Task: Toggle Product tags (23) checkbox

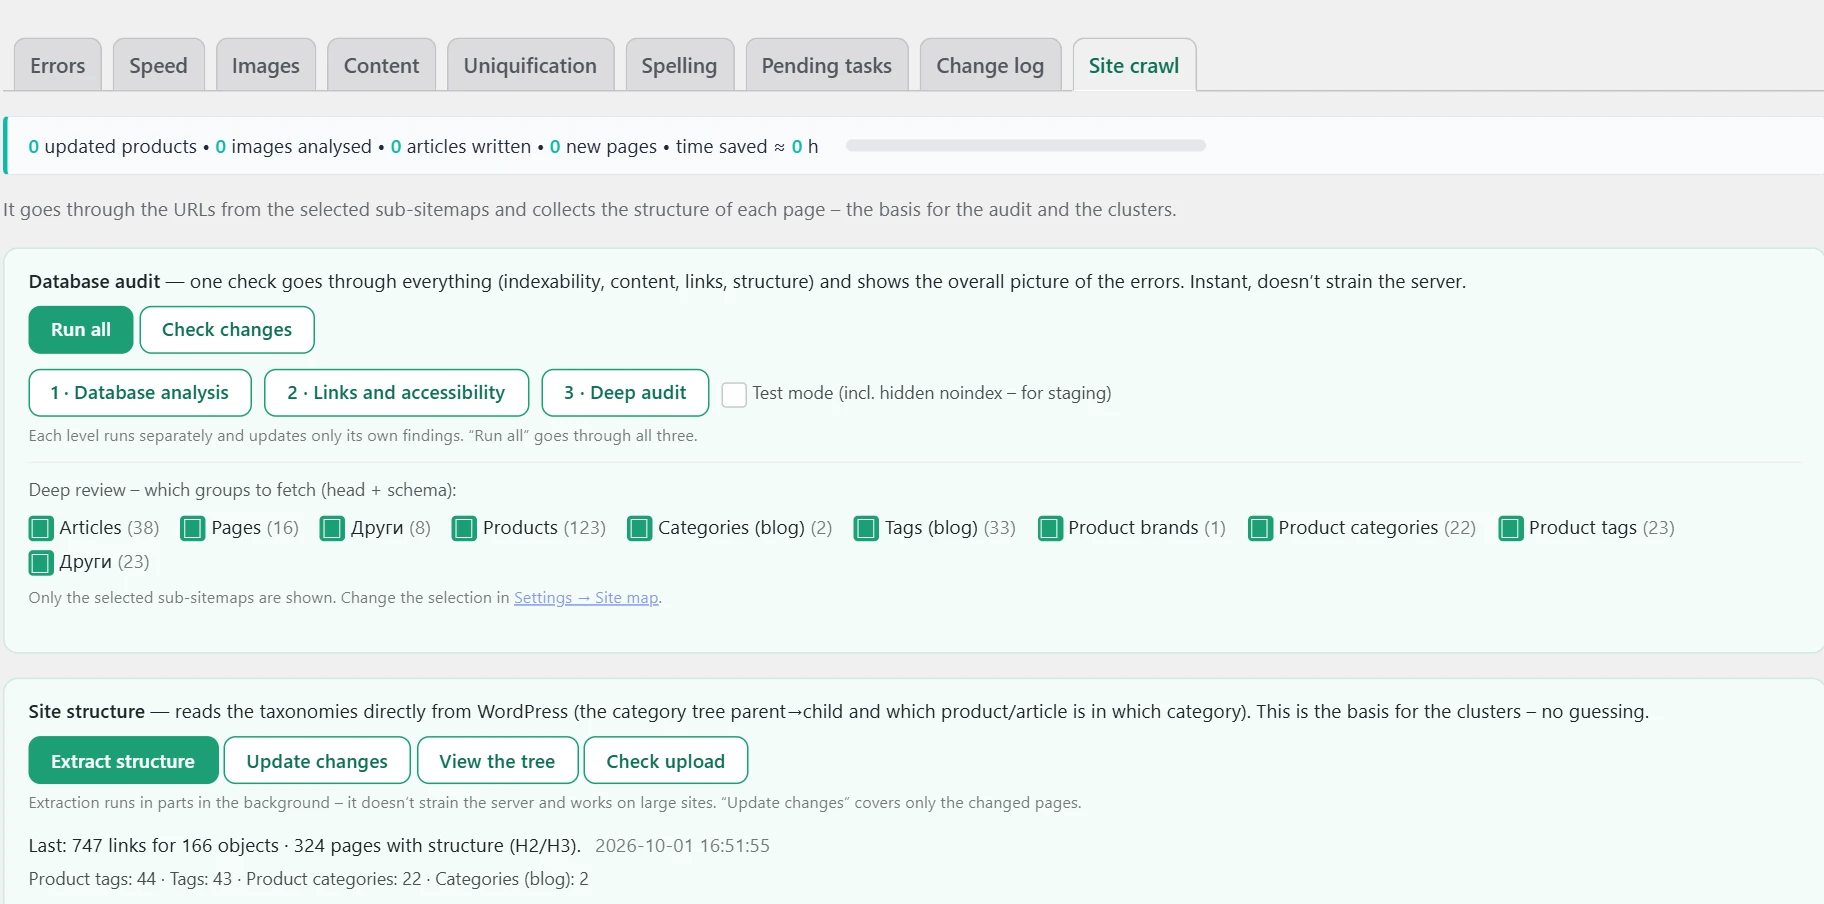Action: pyautogui.click(x=1511, y=528)
